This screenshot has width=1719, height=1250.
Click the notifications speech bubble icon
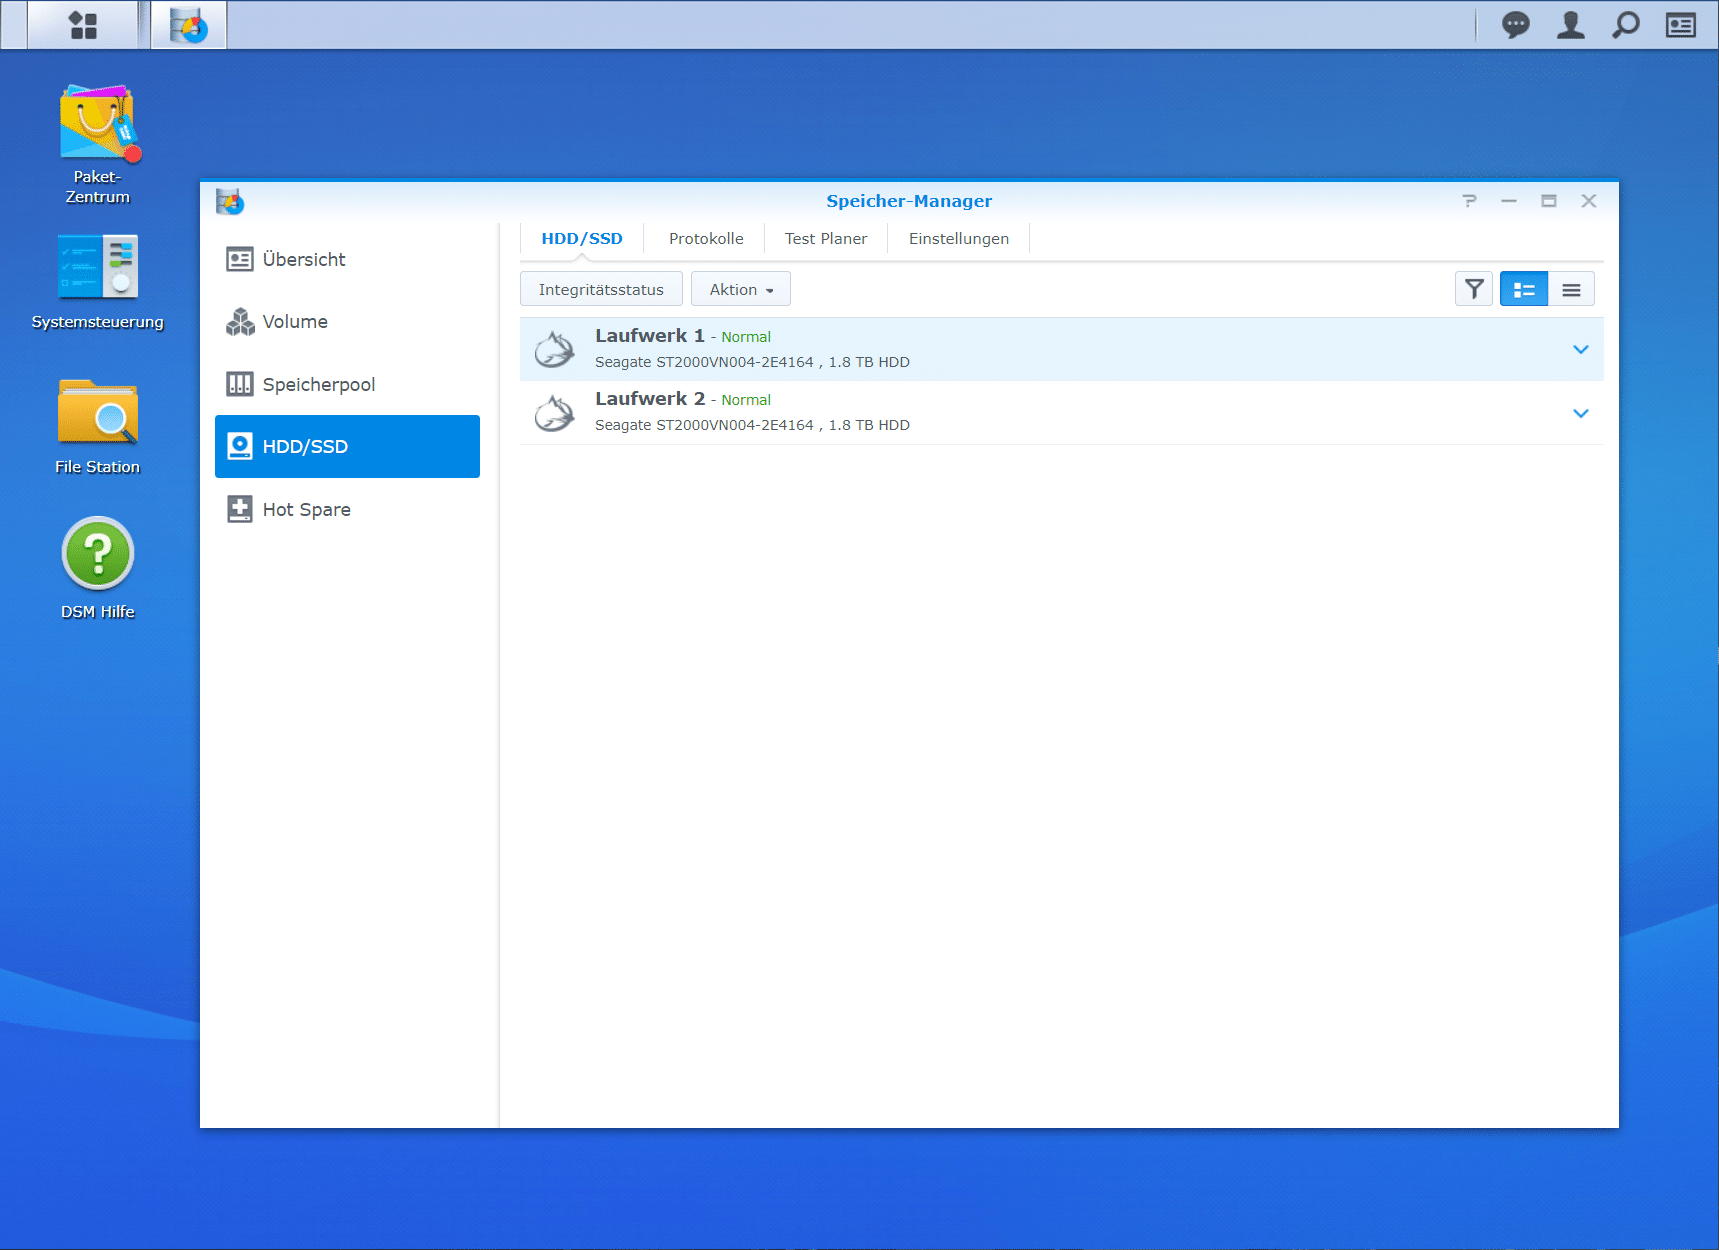(1515, 25)
